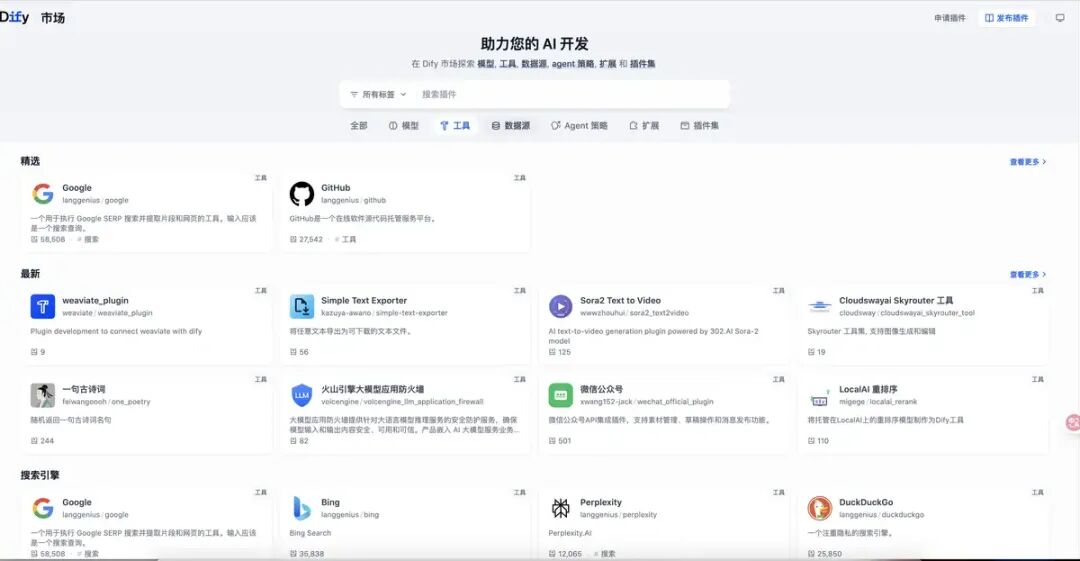Click the 市场 header label
The image size is (1080, 561).
53,18
